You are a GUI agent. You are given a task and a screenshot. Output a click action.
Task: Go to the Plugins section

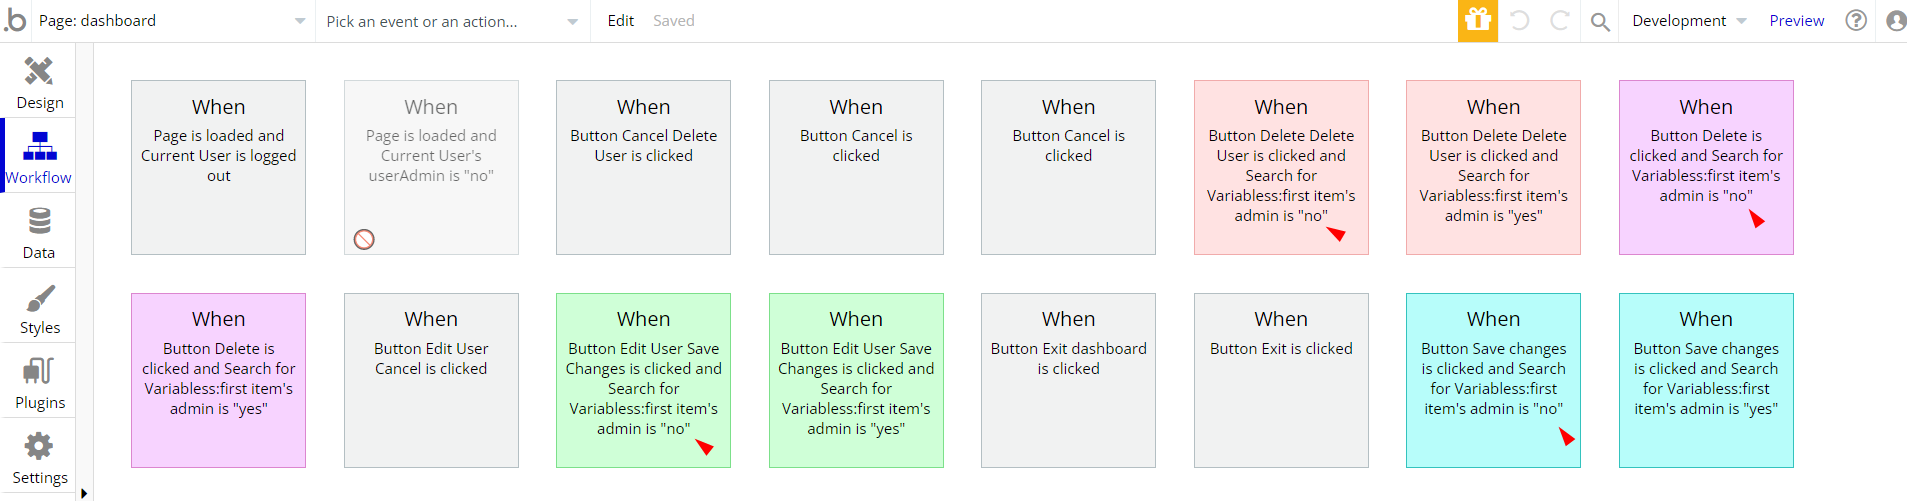[39, 383]
